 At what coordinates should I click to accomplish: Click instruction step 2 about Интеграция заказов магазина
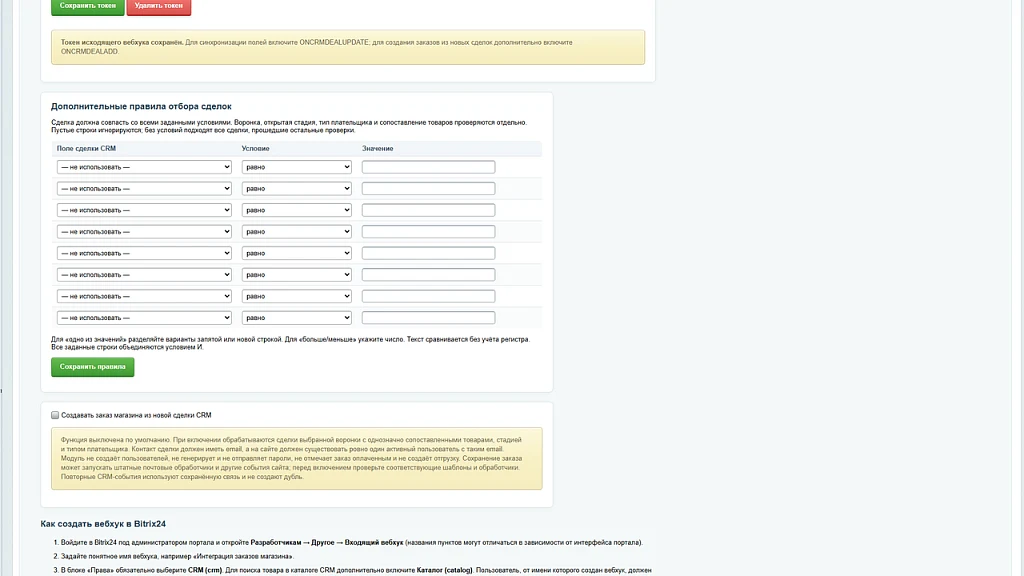[177, 556]
